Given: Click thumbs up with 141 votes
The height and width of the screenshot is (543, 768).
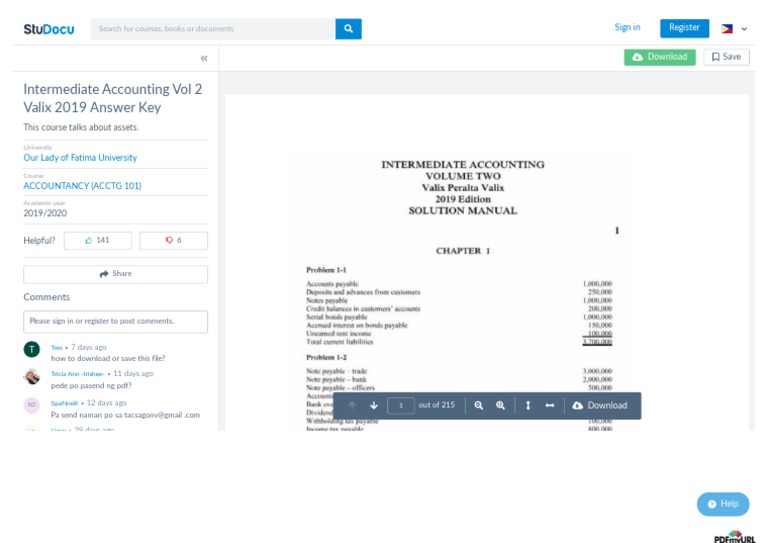Looking at the screenshot, I should [x=97, y=240].
